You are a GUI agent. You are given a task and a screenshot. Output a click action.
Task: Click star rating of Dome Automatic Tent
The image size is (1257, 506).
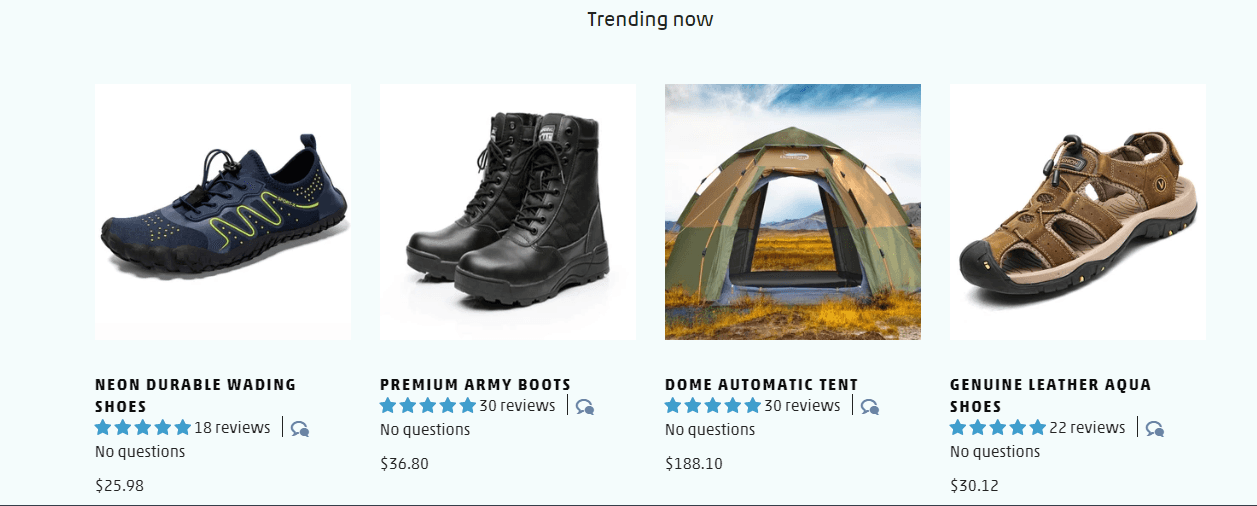pyautogui.click(x=713, y=406)
